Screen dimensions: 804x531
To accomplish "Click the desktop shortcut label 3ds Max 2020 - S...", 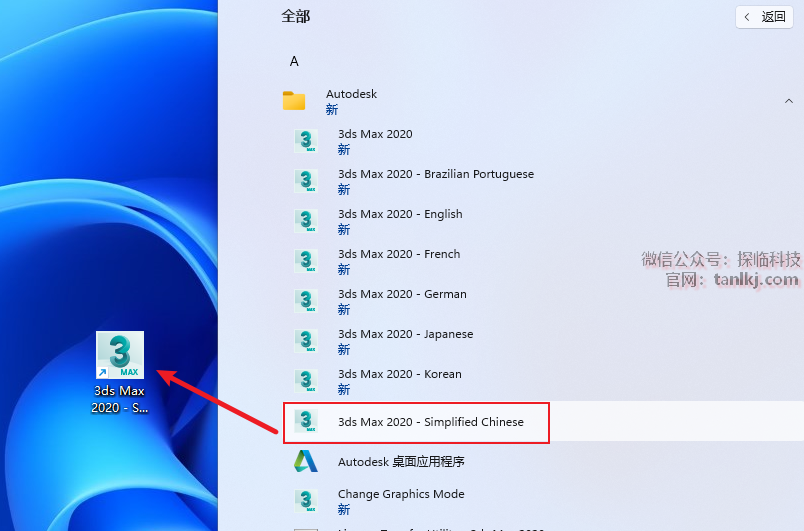I will [x=119, y=399].
